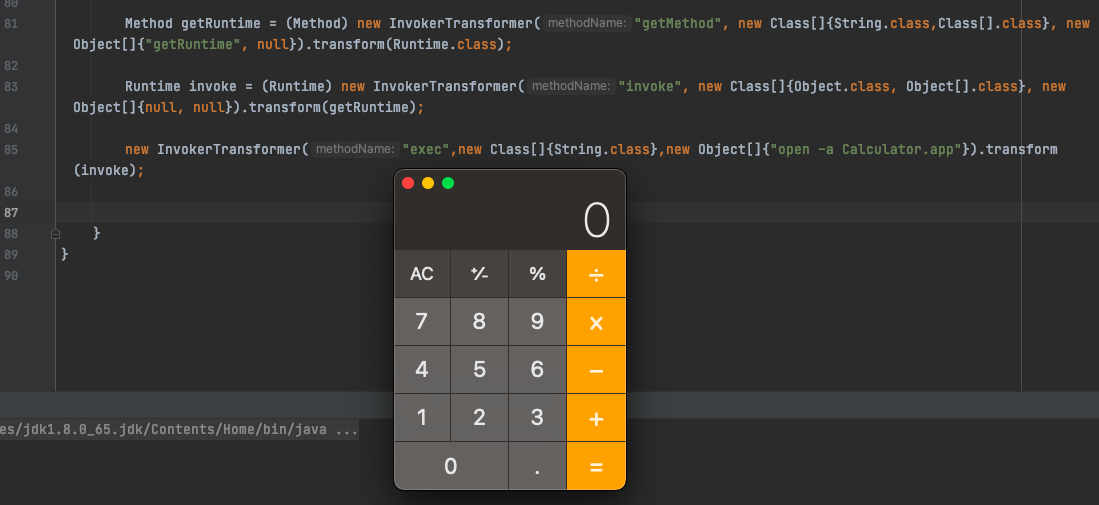Click the plus key in Calculator
This screenshot has width=1099, height=505.
(596, 418)
